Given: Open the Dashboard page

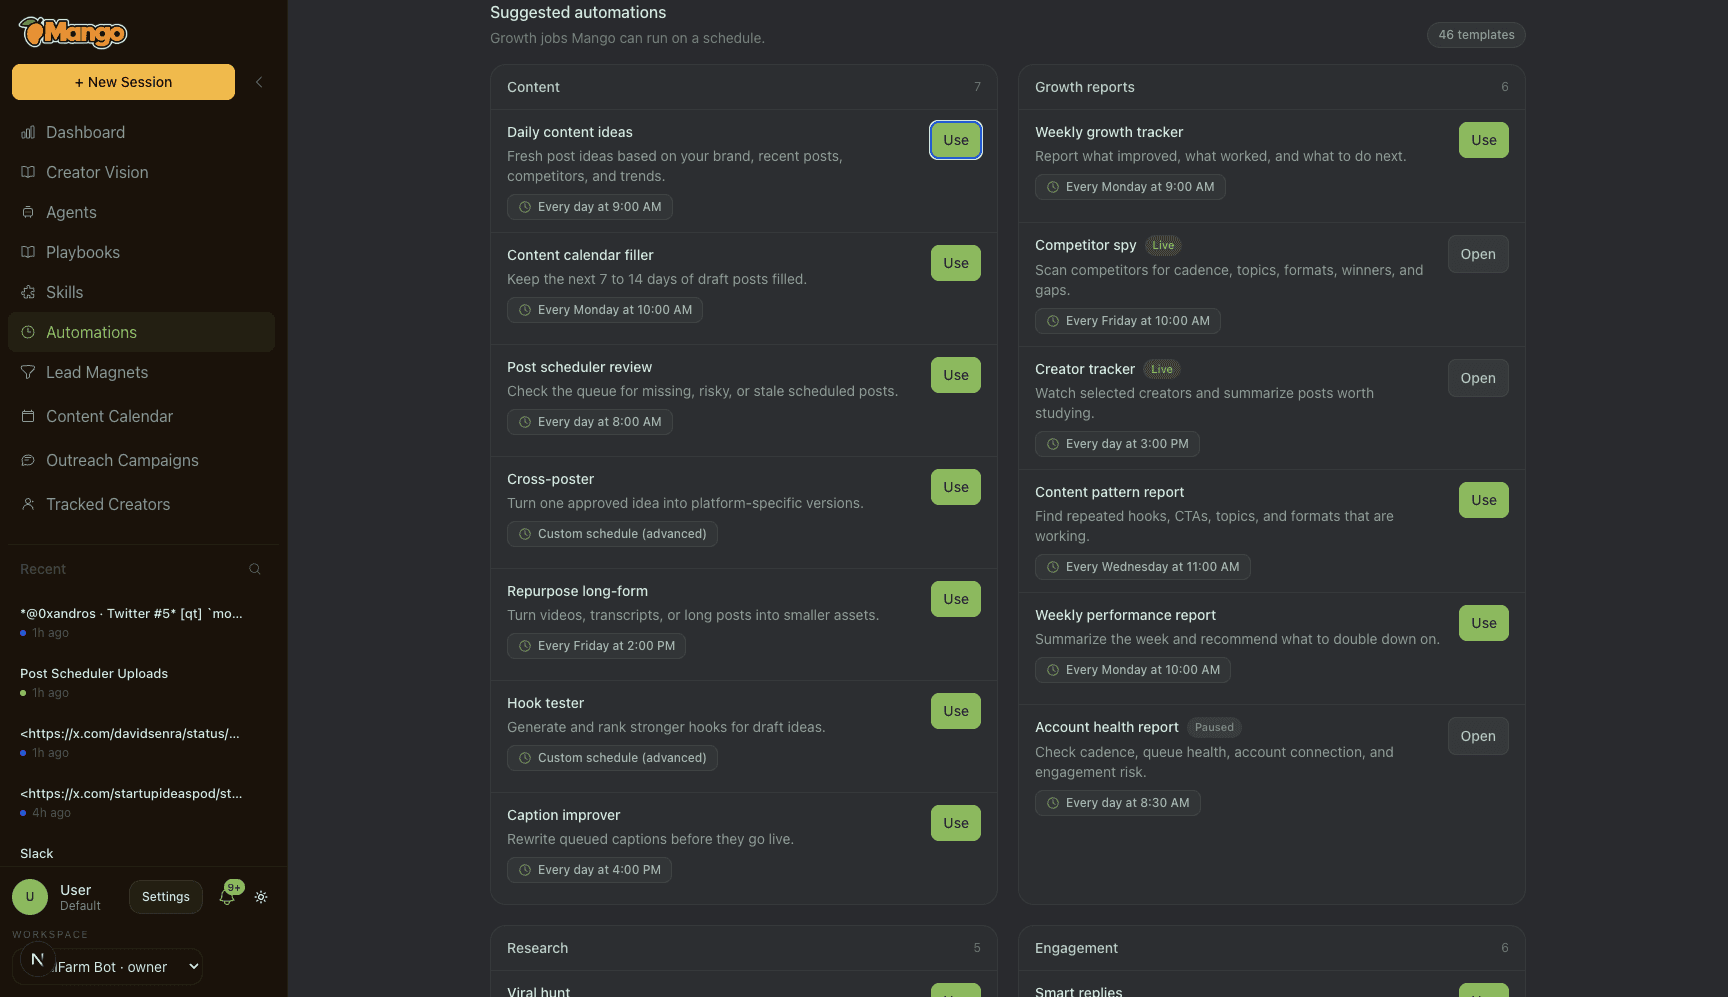Looking at the screenshot, I should click(141, 132).
